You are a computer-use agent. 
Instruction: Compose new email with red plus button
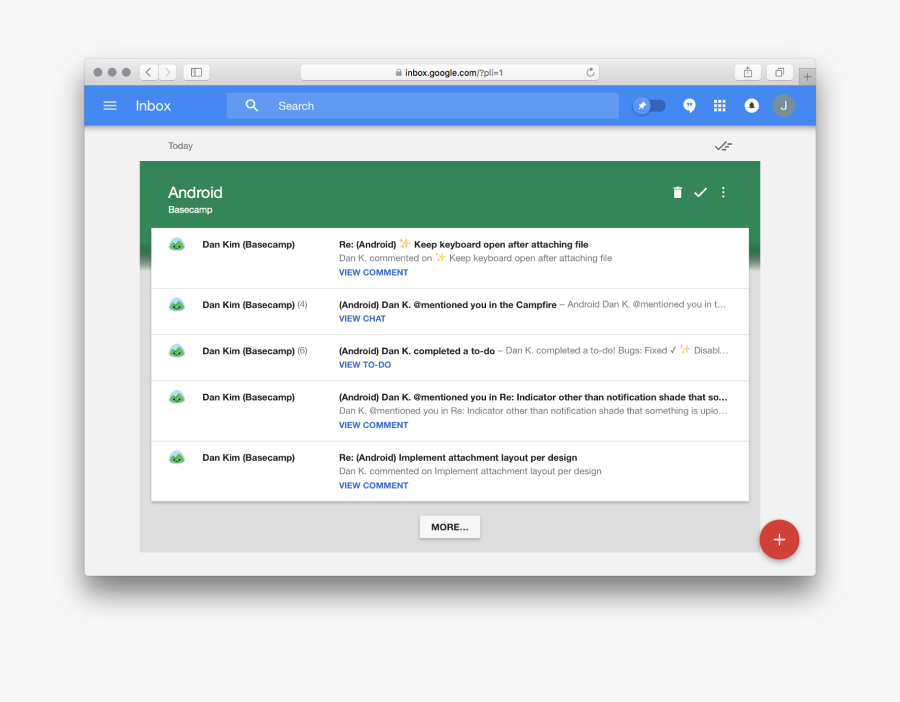coord(779,540)
